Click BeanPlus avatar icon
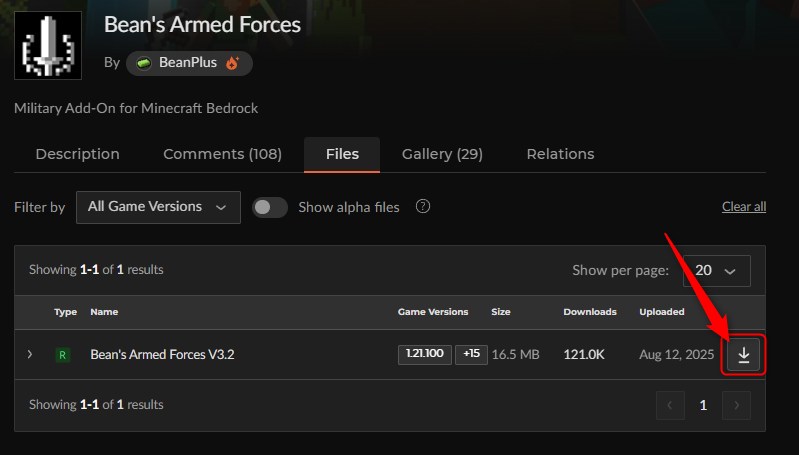The width and height of the screenshot is (799, 455). pos(144,63)
